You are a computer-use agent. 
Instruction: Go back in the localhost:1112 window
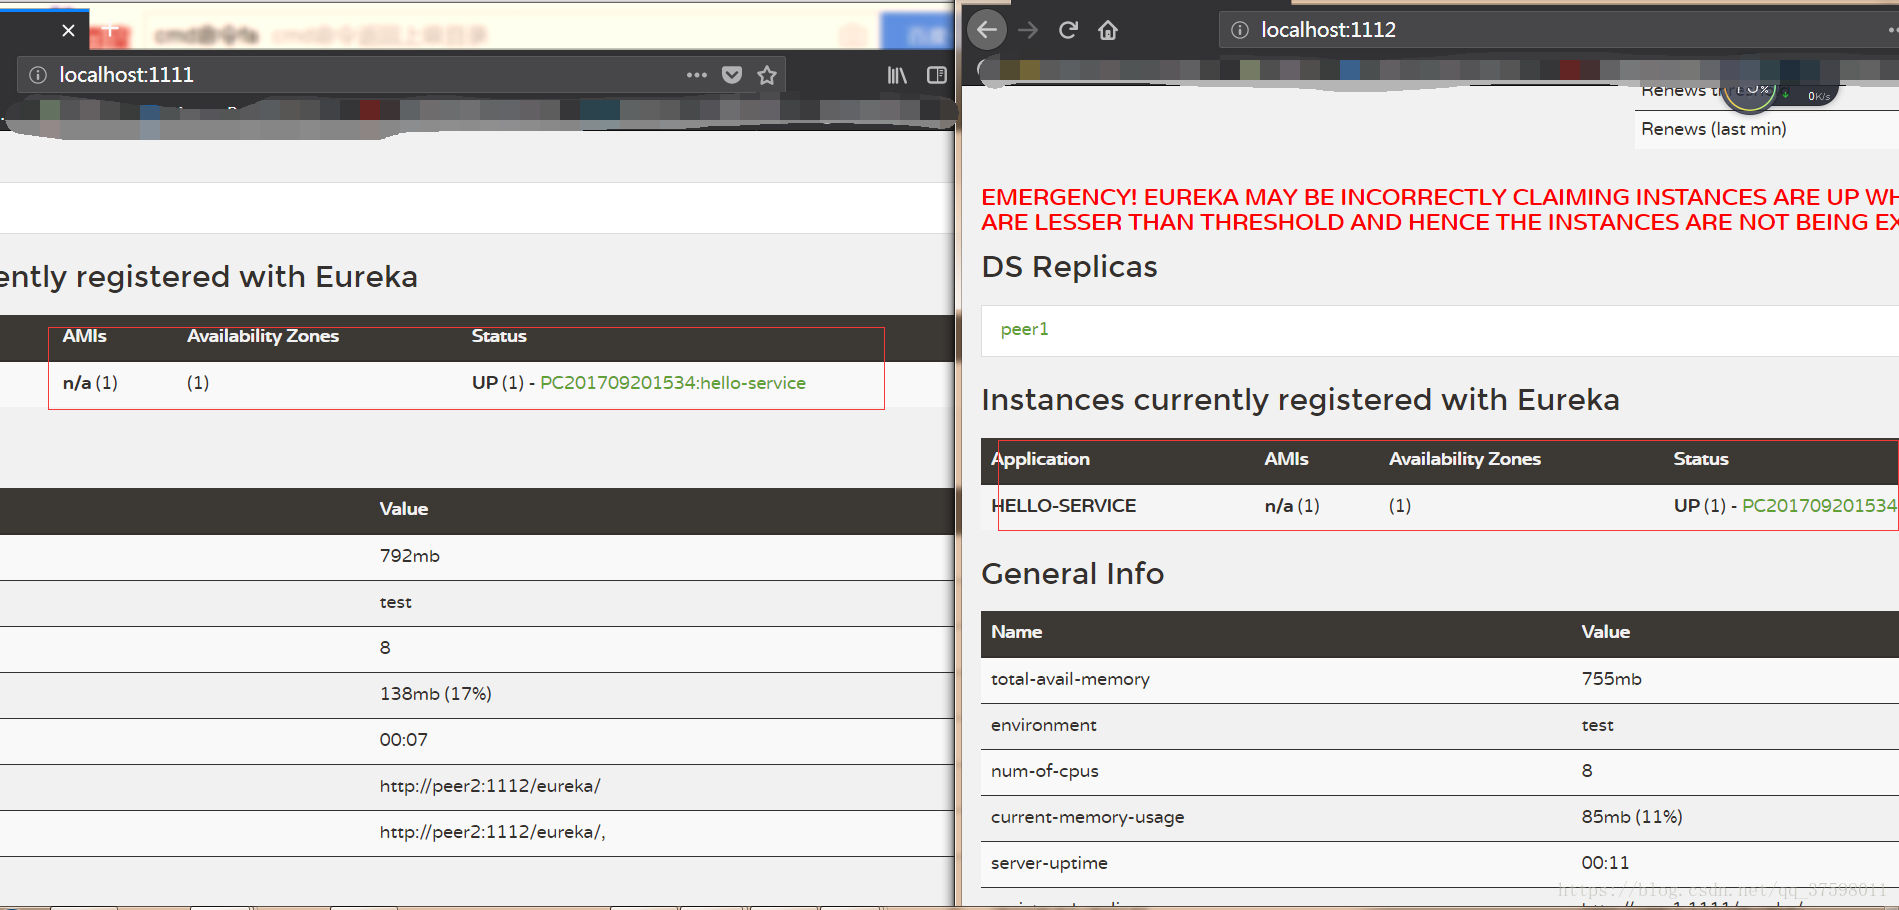click(987, 30)
